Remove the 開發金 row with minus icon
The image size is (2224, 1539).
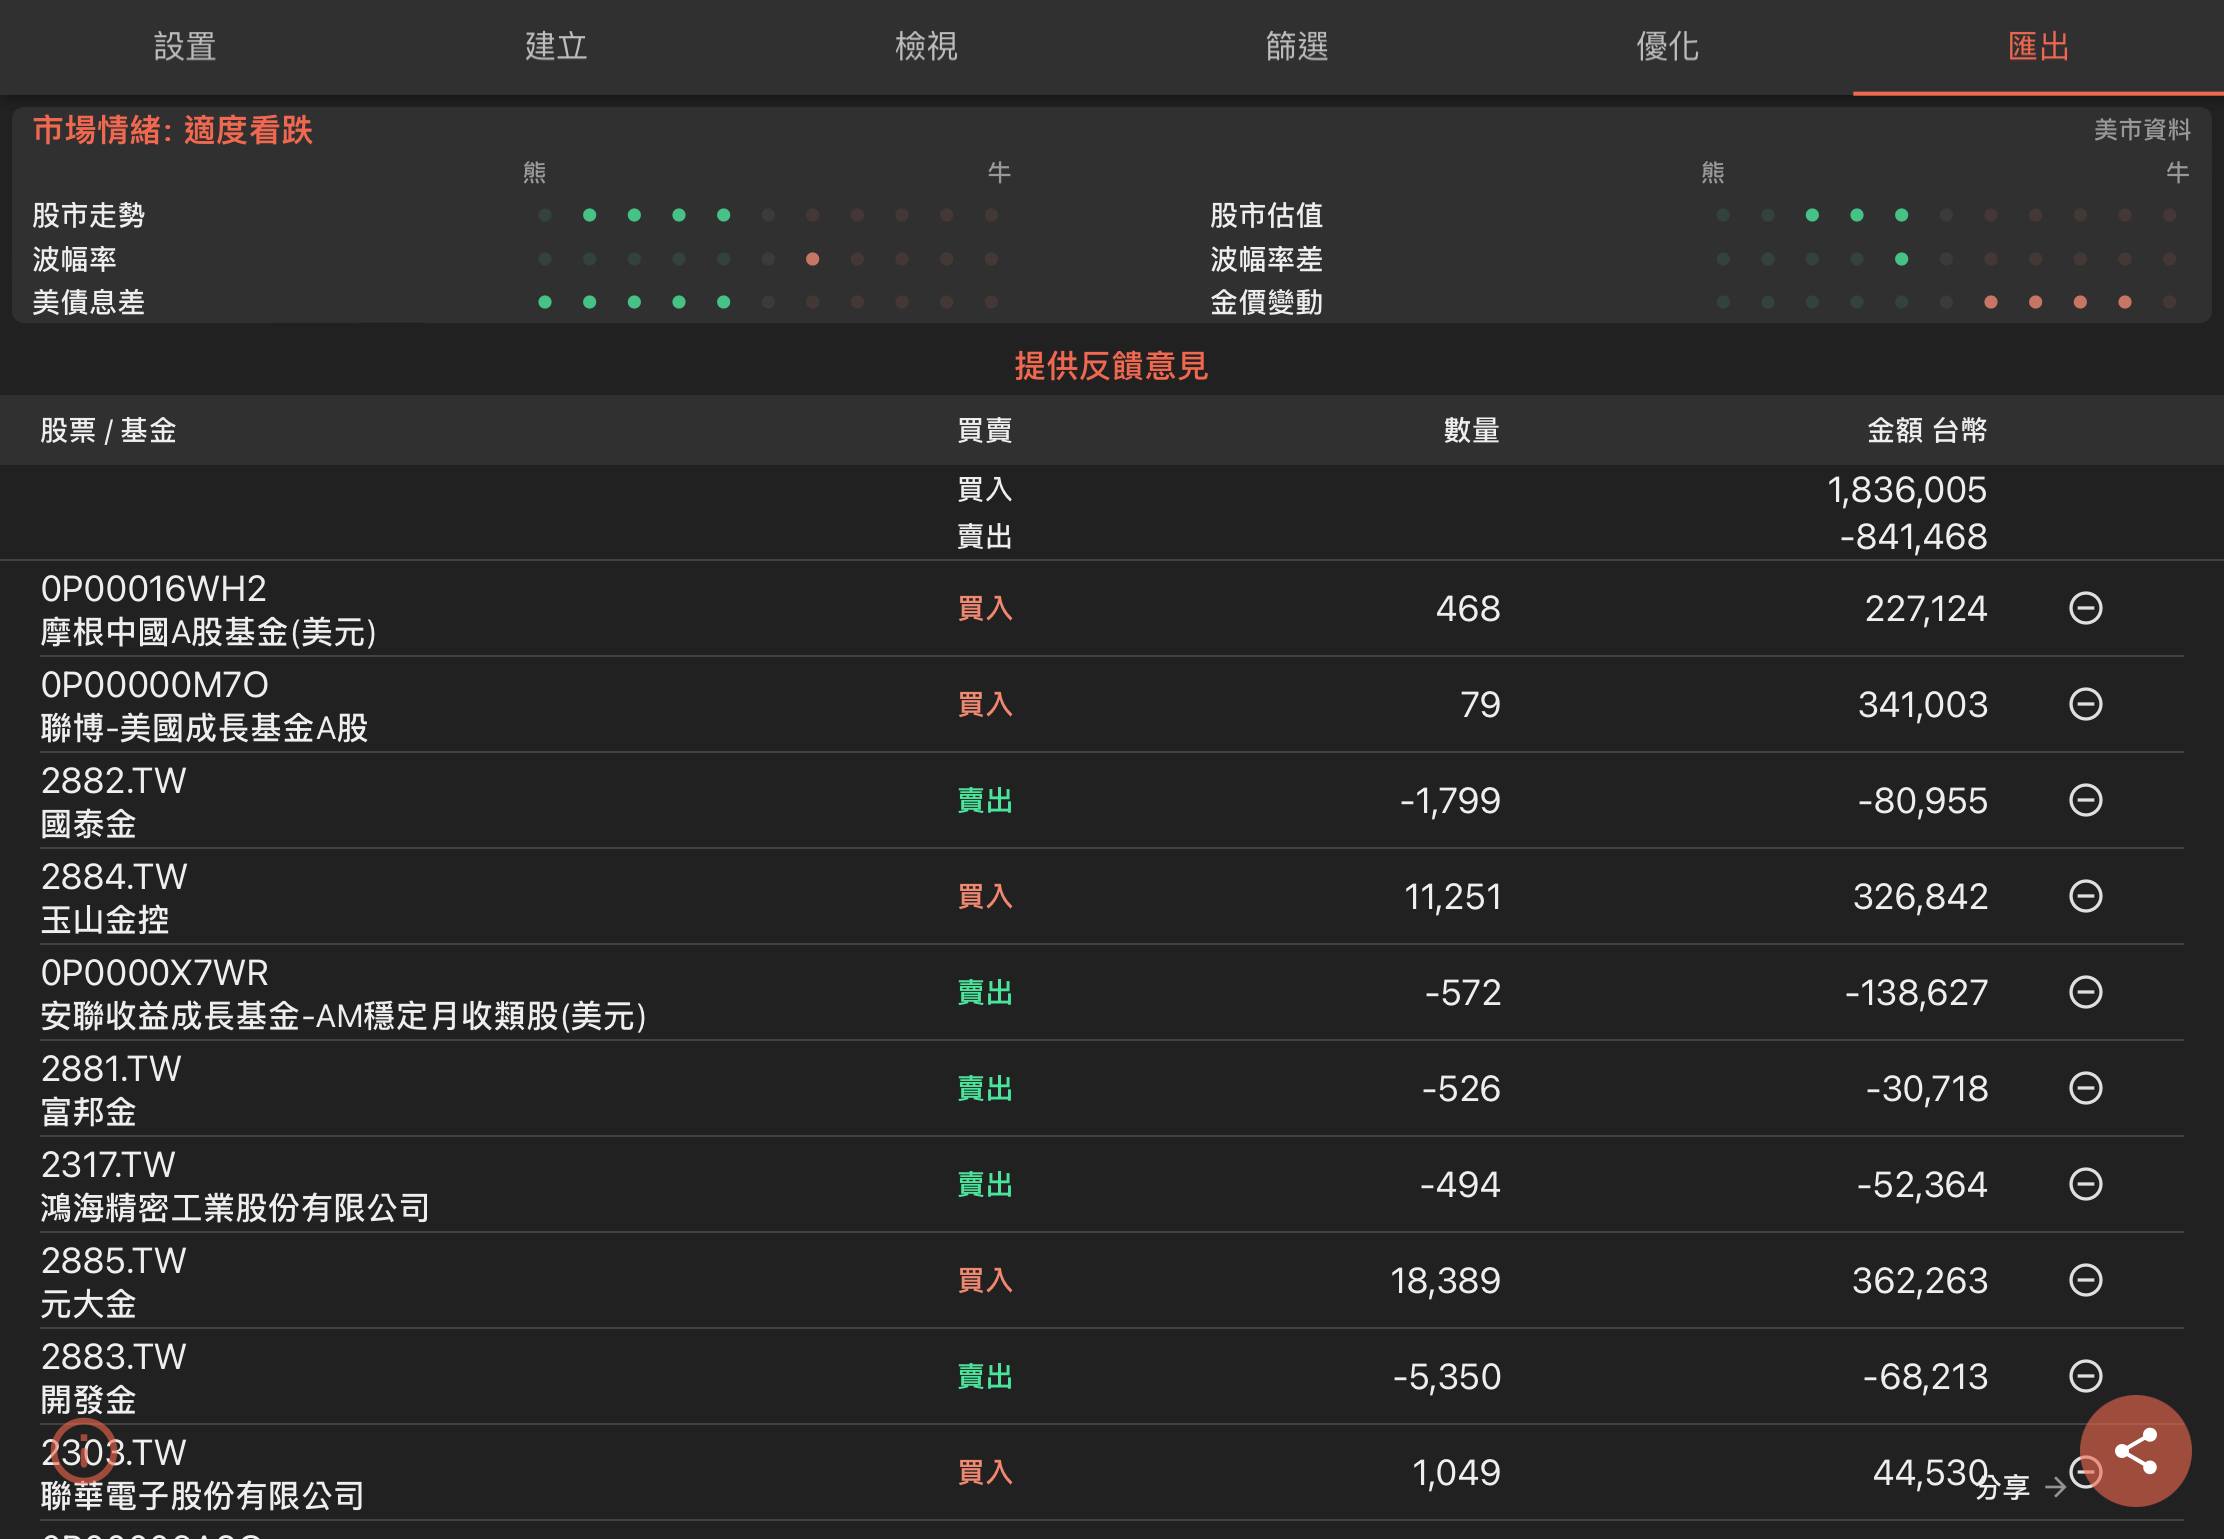[x=2085, y=1376]
